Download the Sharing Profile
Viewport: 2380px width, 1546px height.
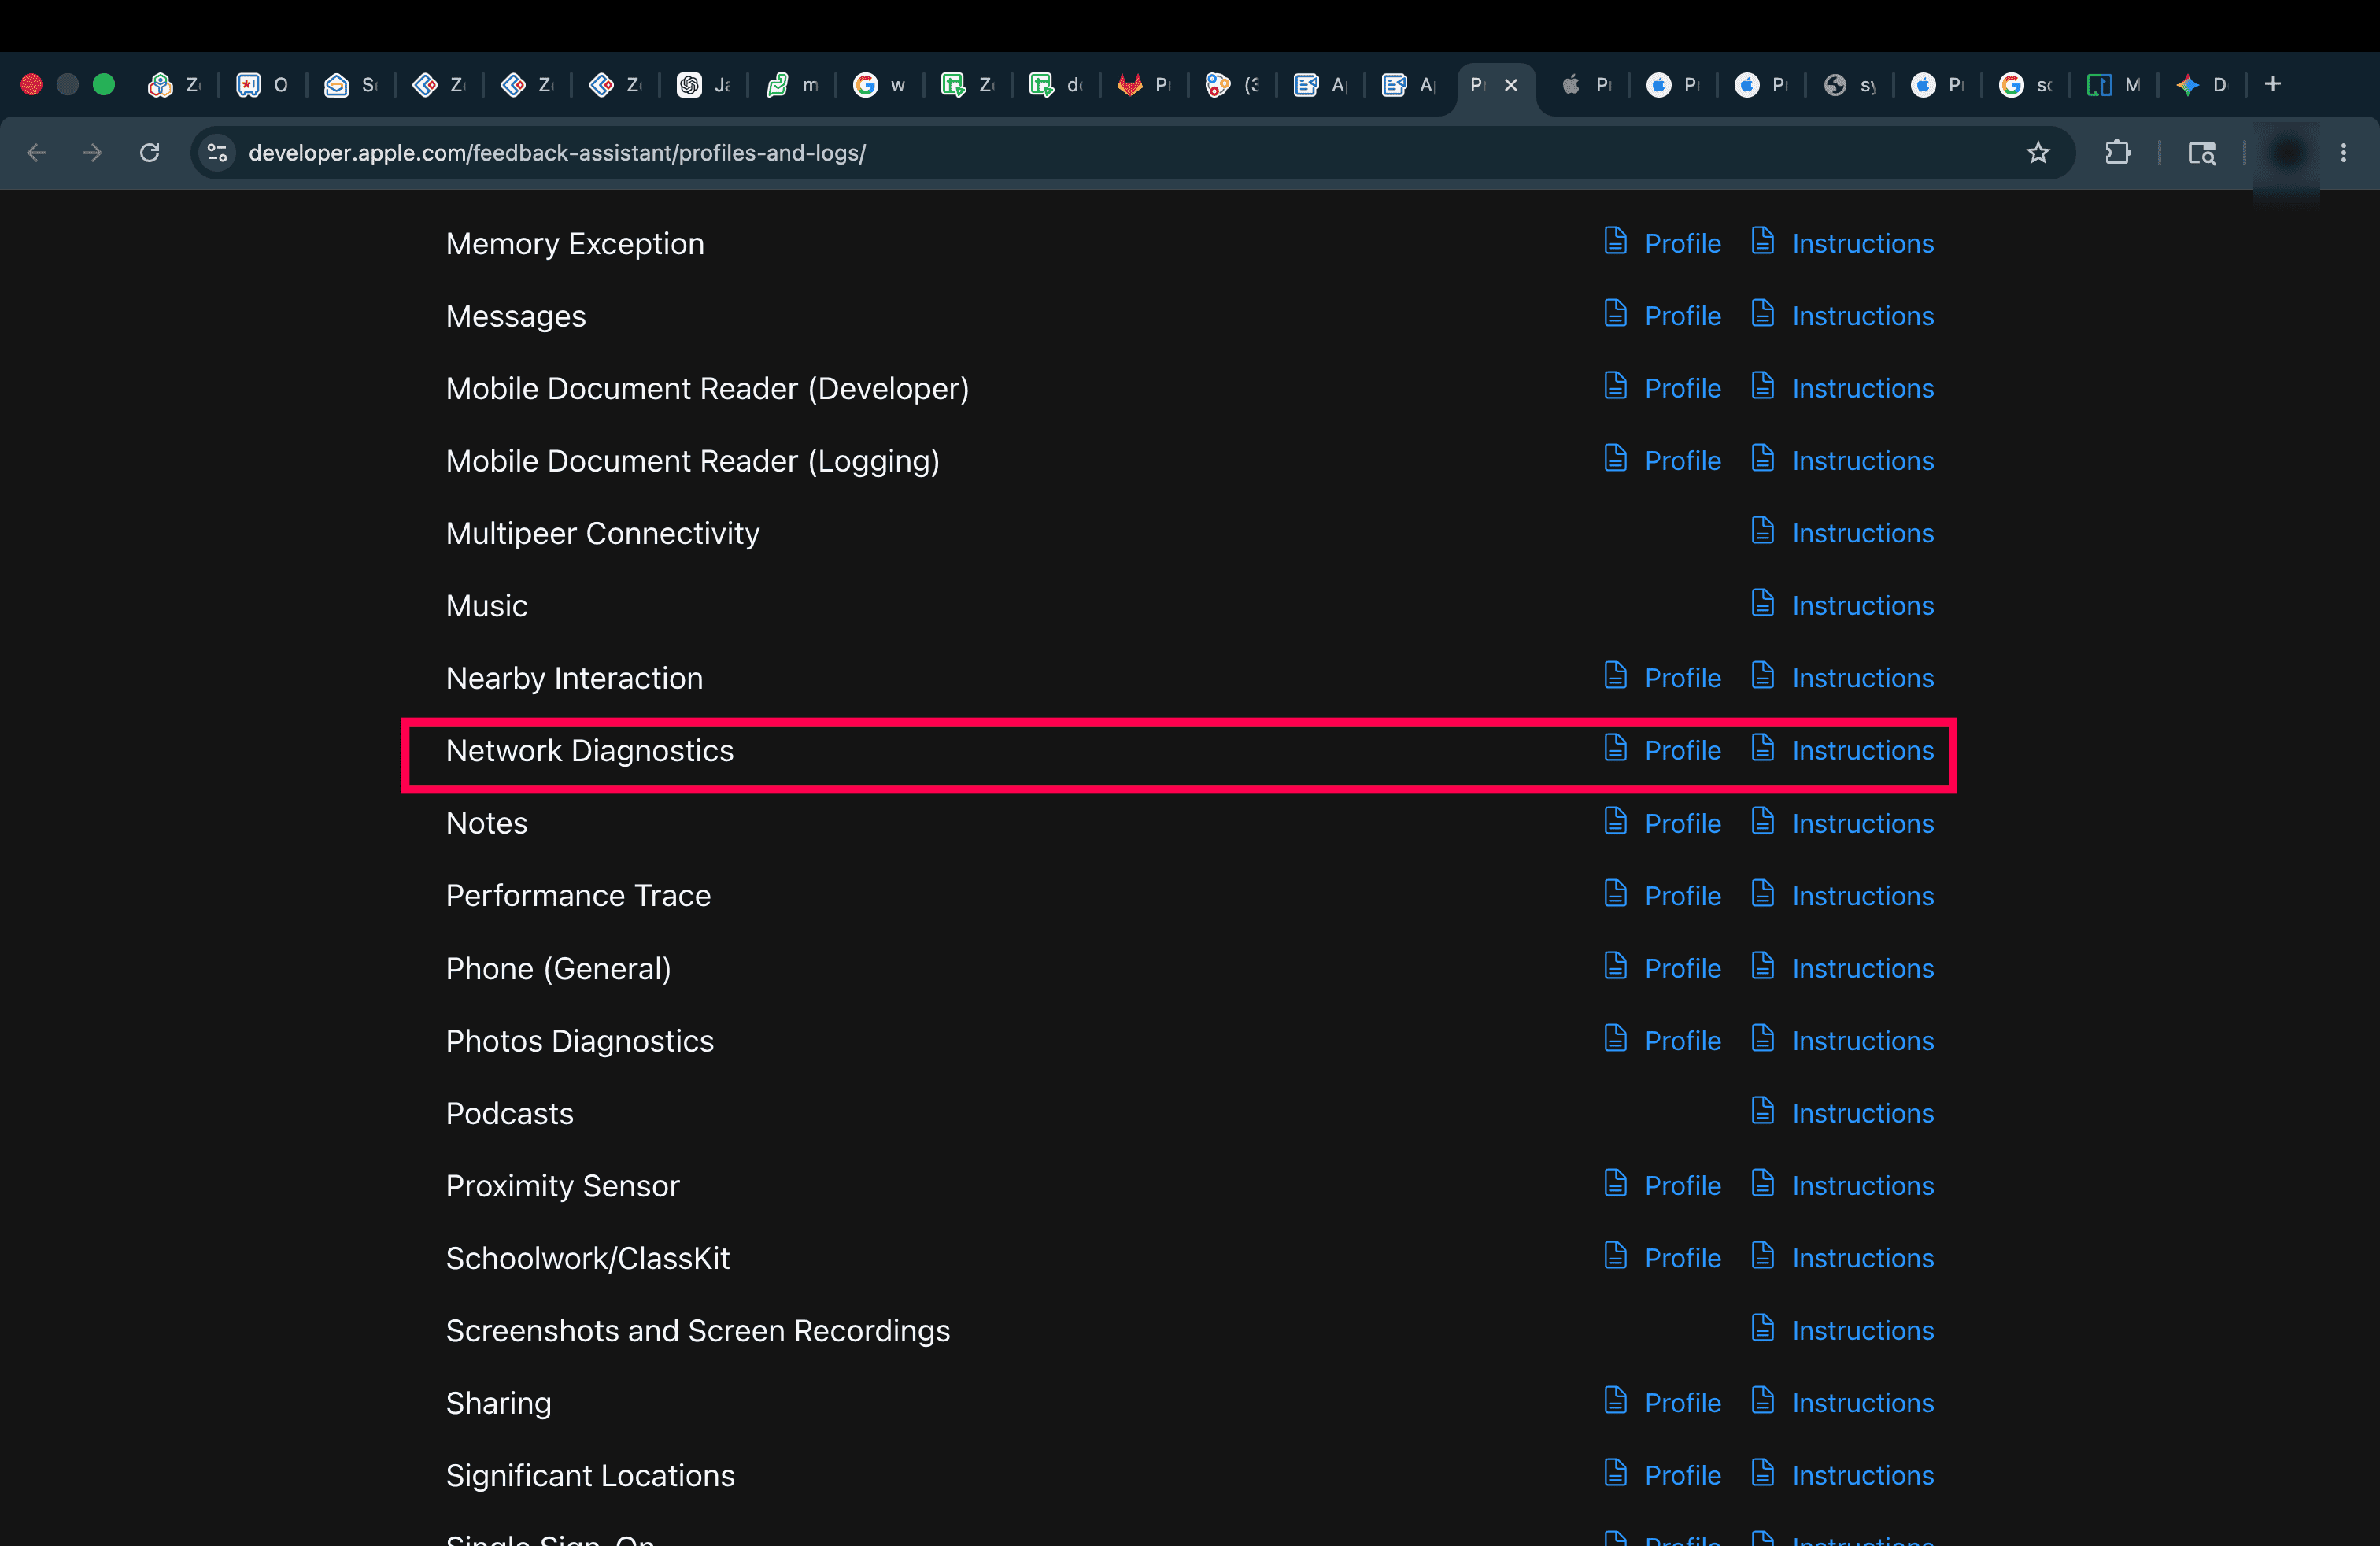point(1682,1402)
